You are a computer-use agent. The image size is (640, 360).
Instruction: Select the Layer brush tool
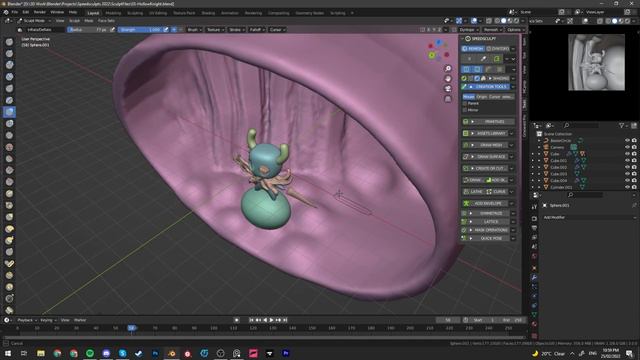tap(9, 100)
